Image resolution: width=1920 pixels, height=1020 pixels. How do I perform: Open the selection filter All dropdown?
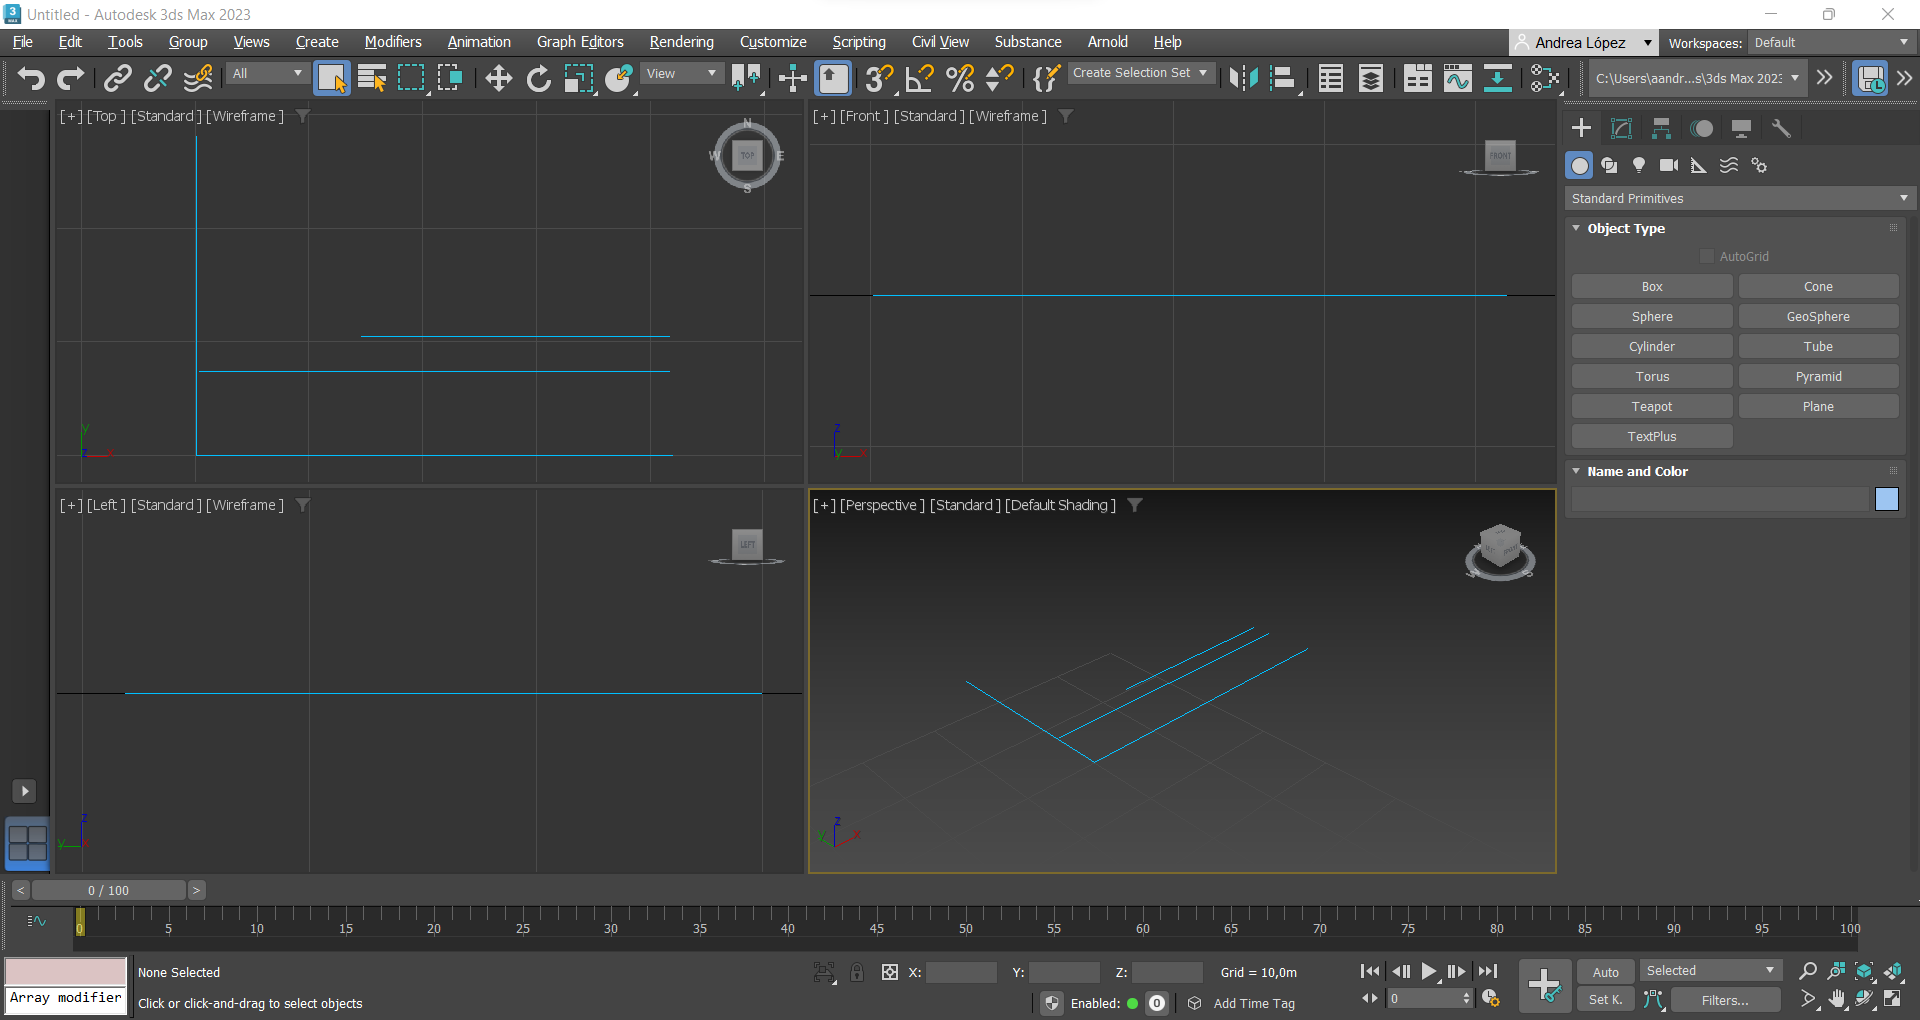[266, 73]
